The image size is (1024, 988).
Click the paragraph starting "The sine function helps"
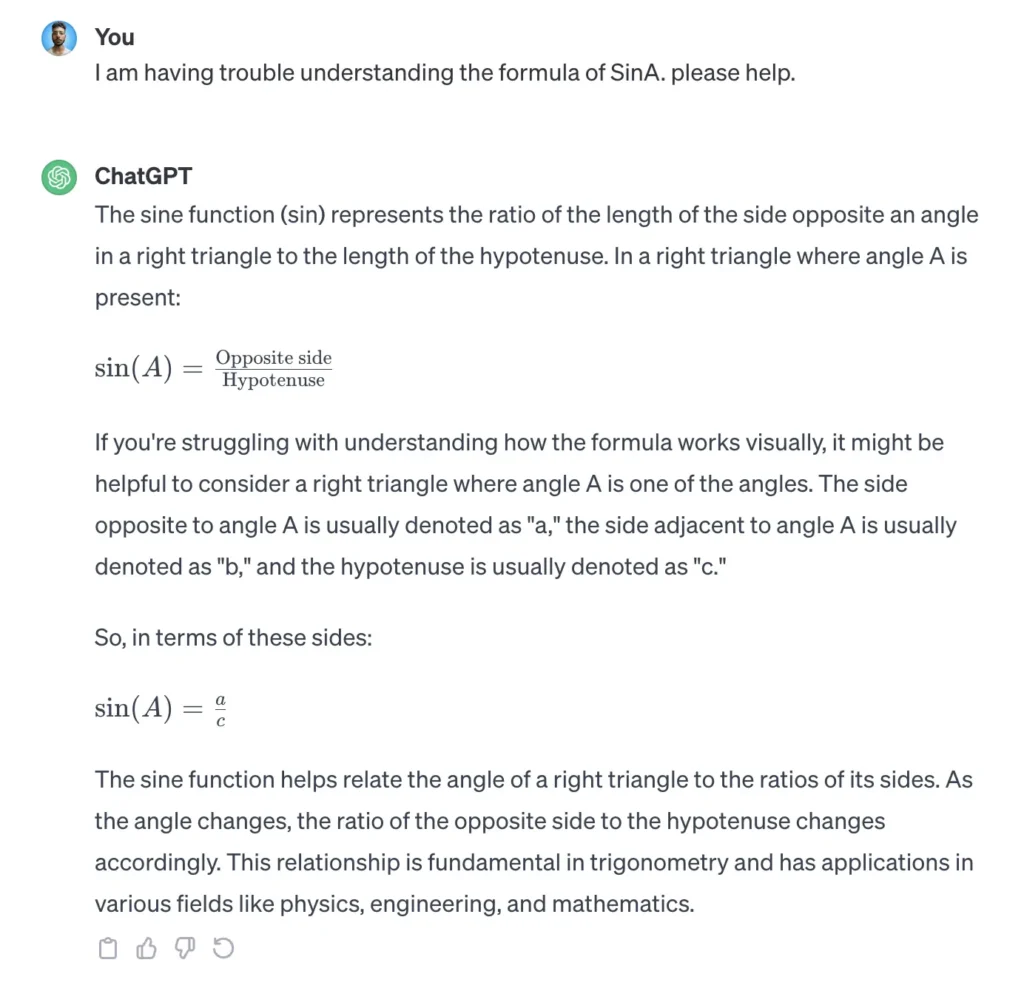(534, 841)
